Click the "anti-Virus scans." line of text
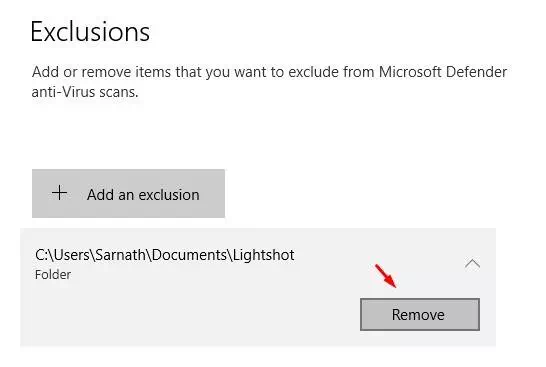The image size is (546, 367). point(85,92)
